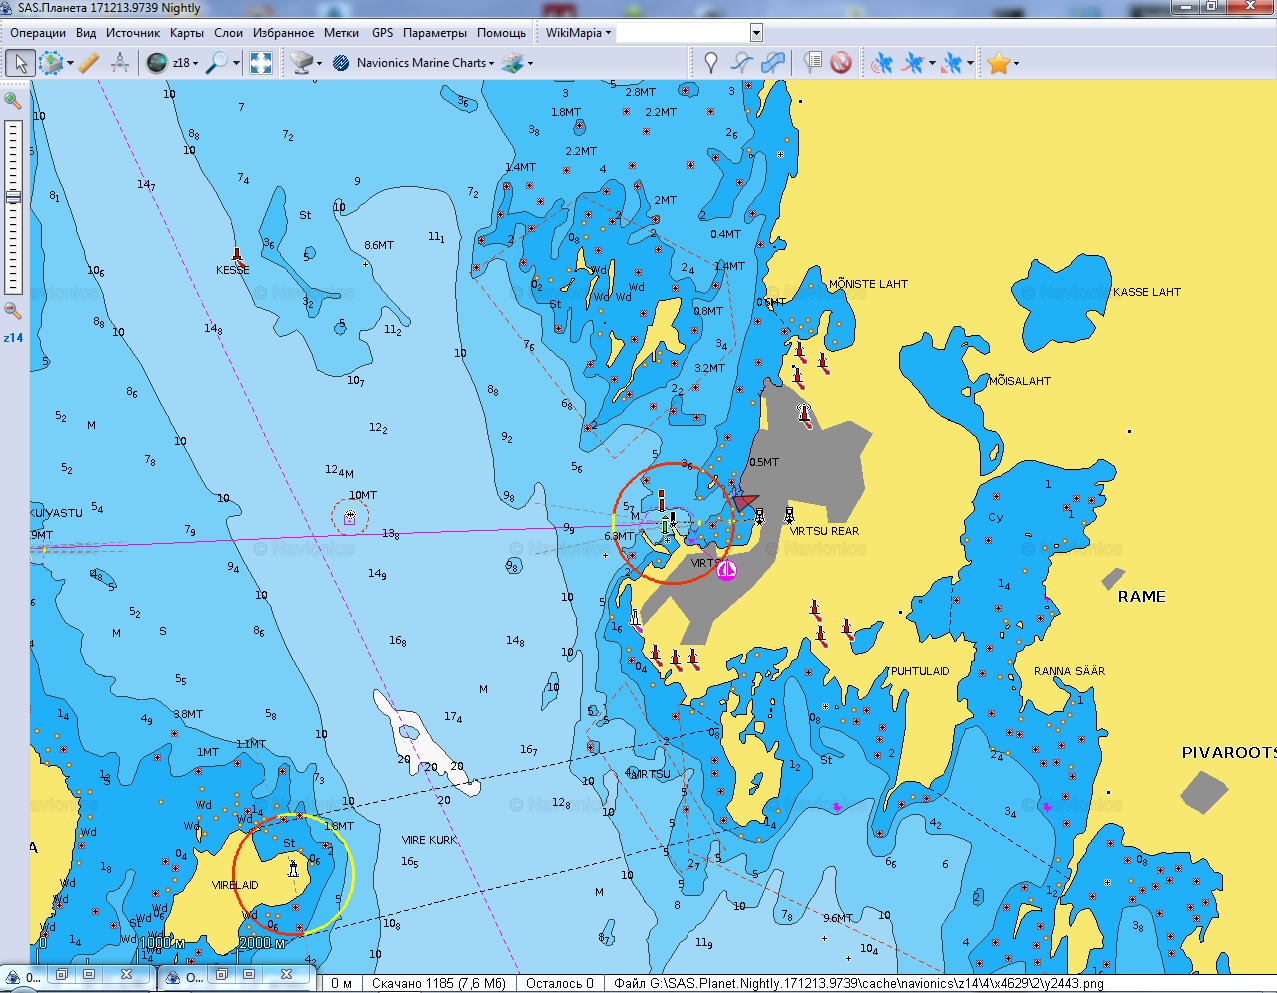The image size is (1277, 993).
Task: Open the Карты menu
Action: tap(187, 33)
